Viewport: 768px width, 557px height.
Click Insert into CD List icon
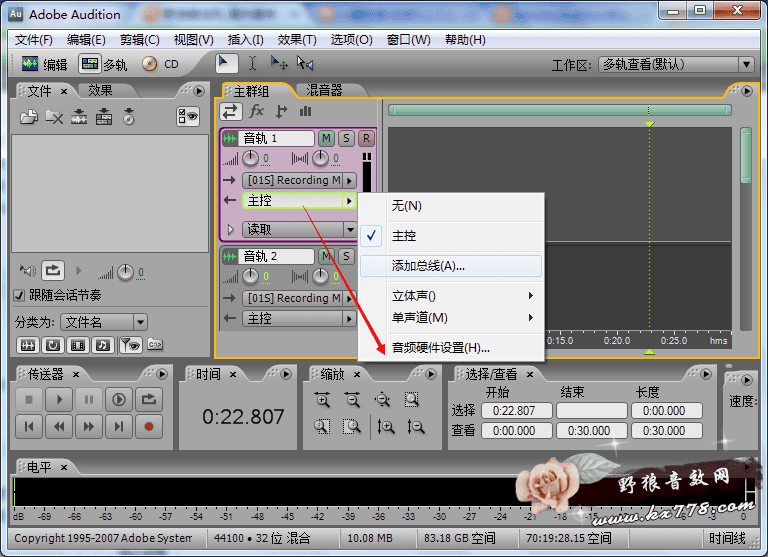(129, 117)
